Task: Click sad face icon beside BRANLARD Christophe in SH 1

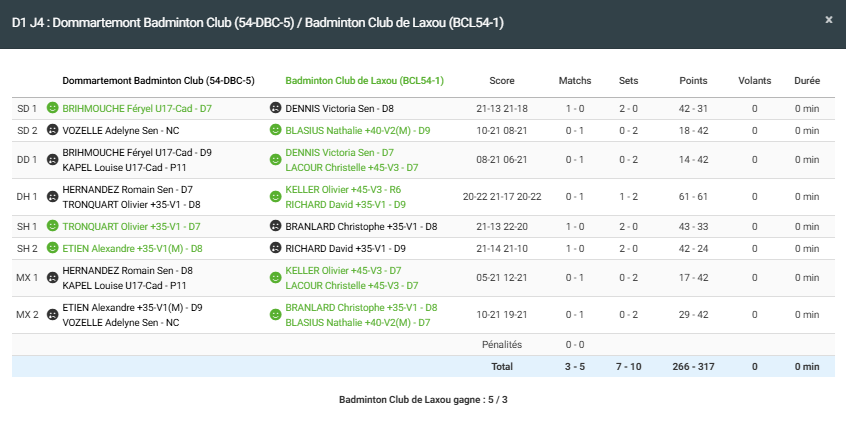Action: point(275,226)
